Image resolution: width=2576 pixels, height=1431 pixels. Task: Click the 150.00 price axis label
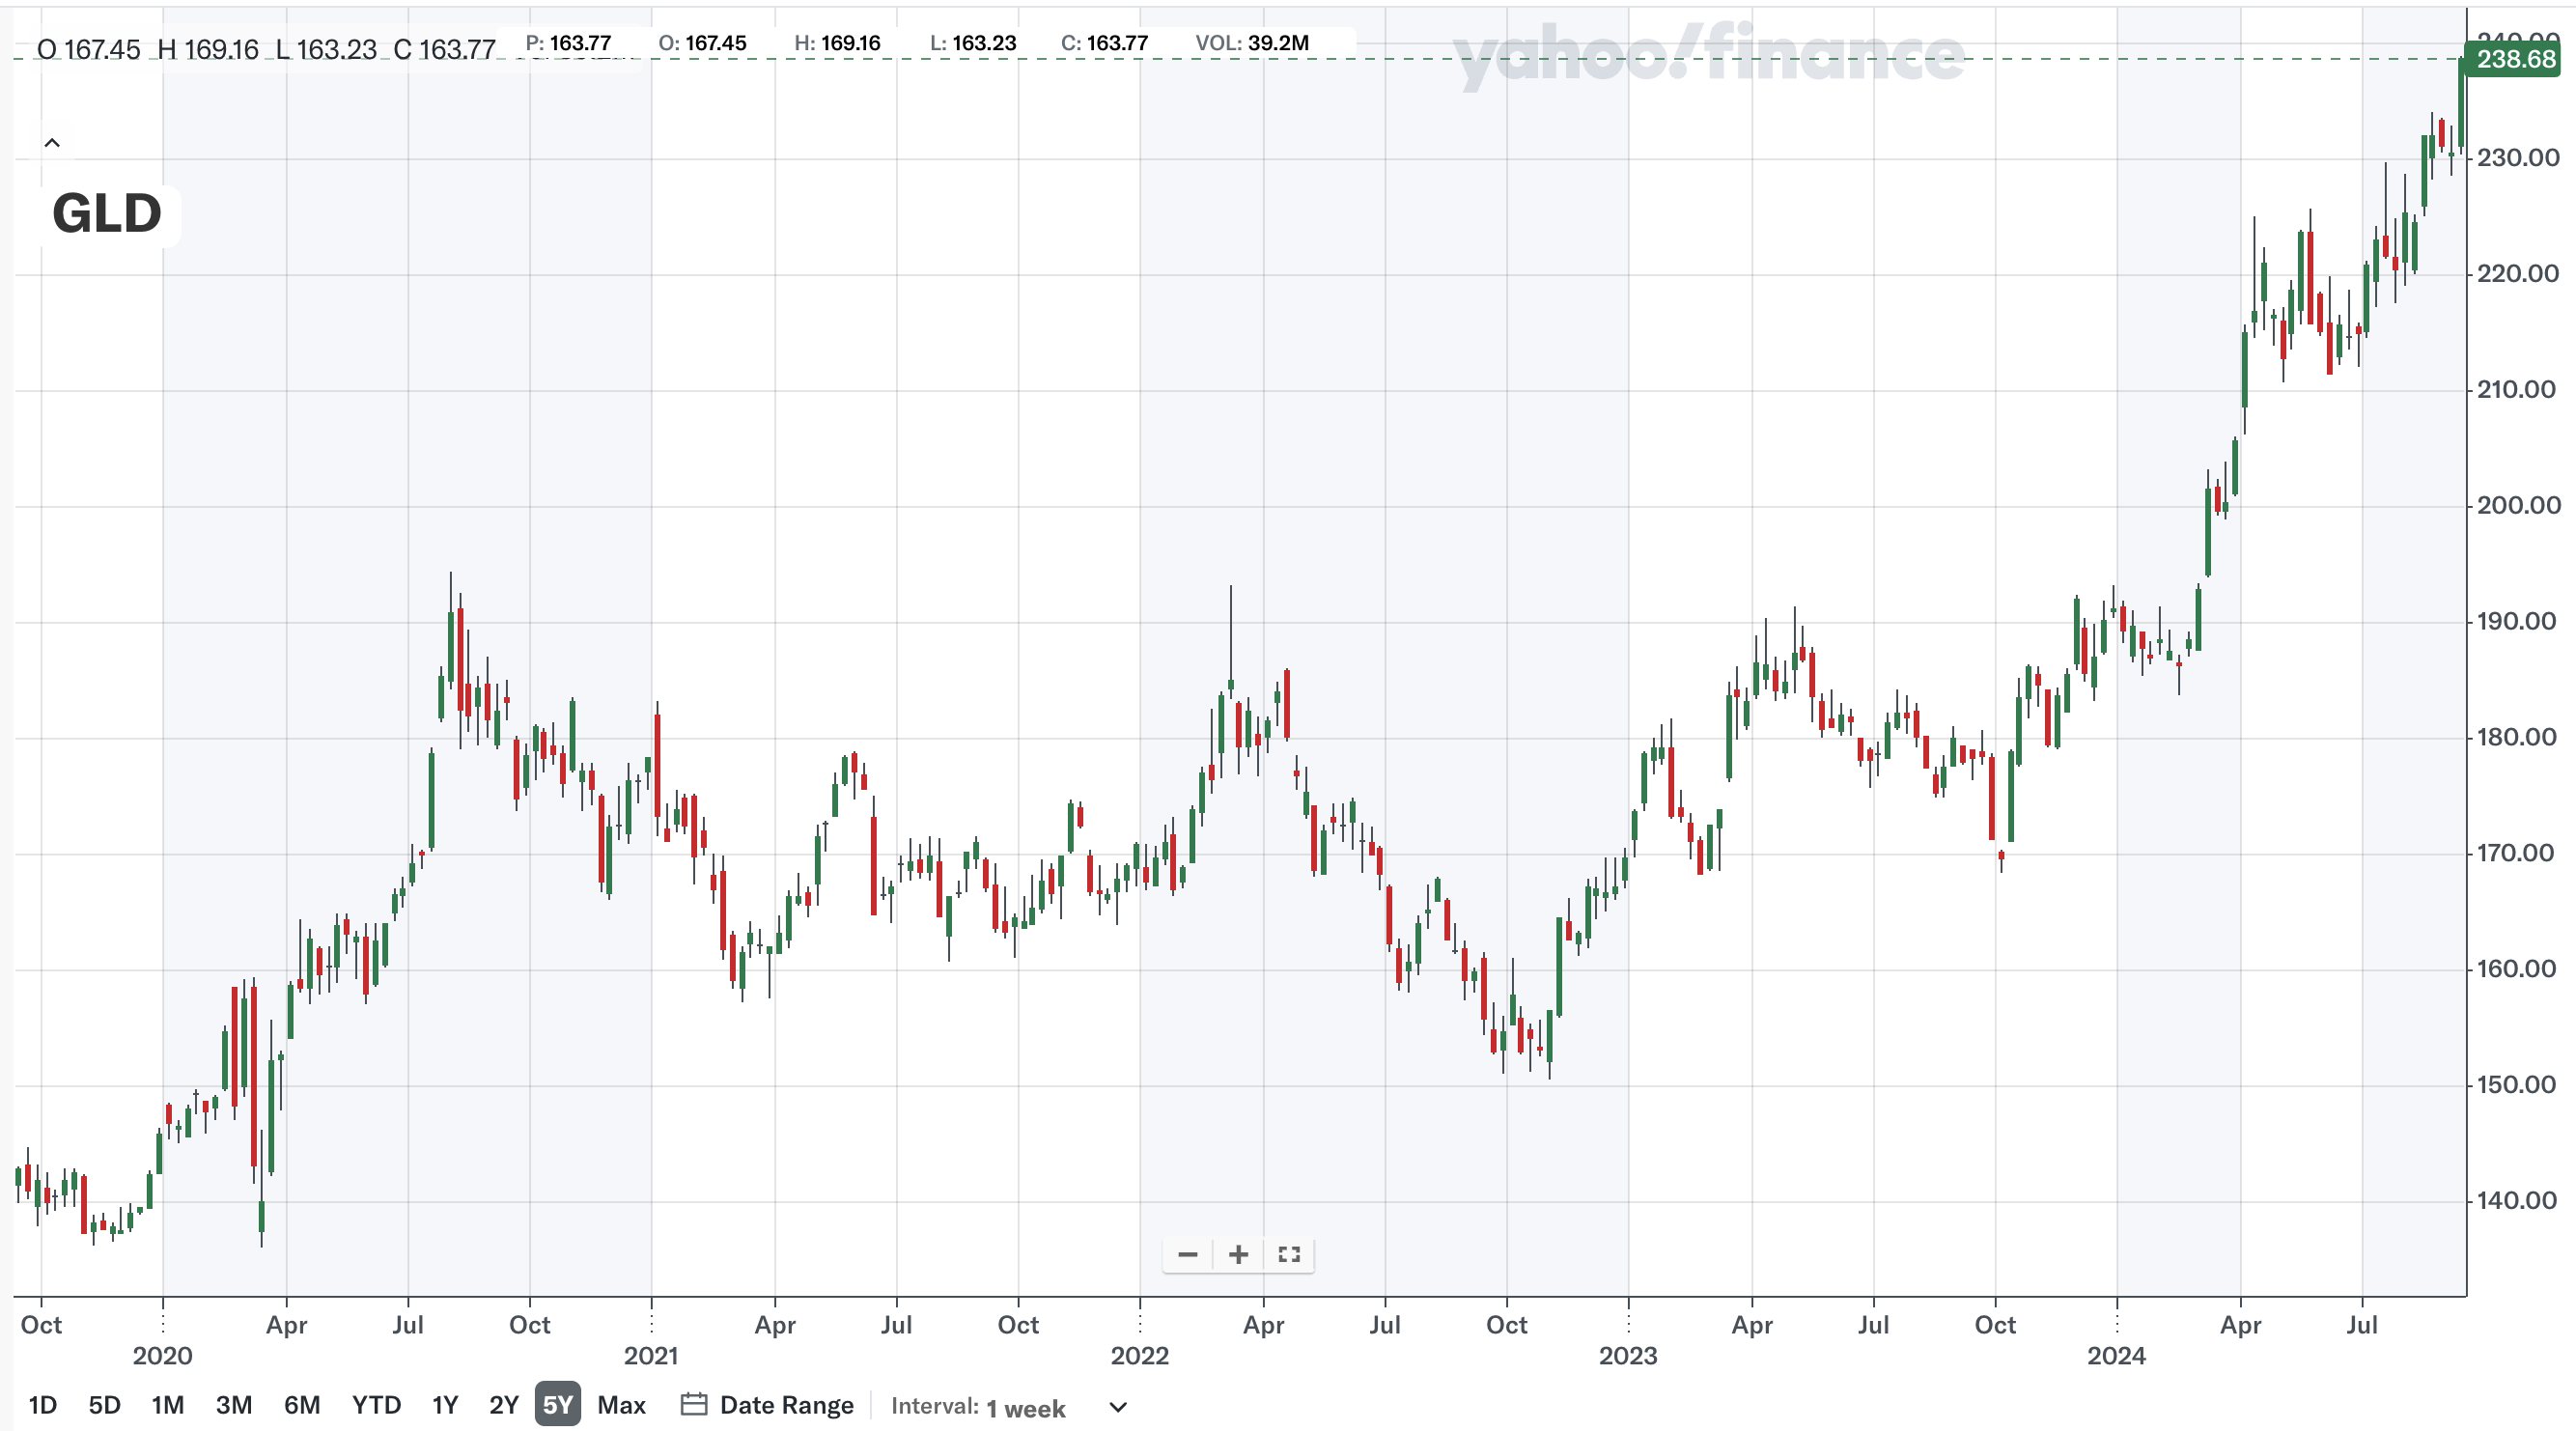pos(2518,1085)
